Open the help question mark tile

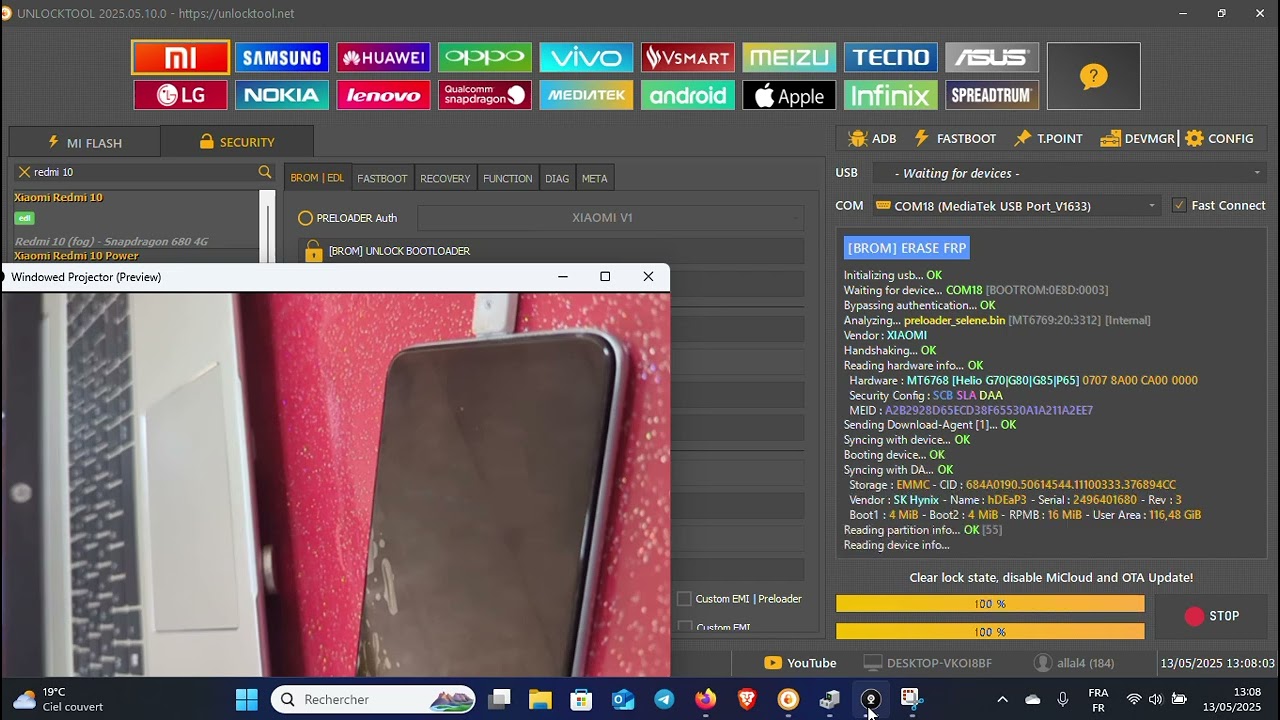[1094, 76]
